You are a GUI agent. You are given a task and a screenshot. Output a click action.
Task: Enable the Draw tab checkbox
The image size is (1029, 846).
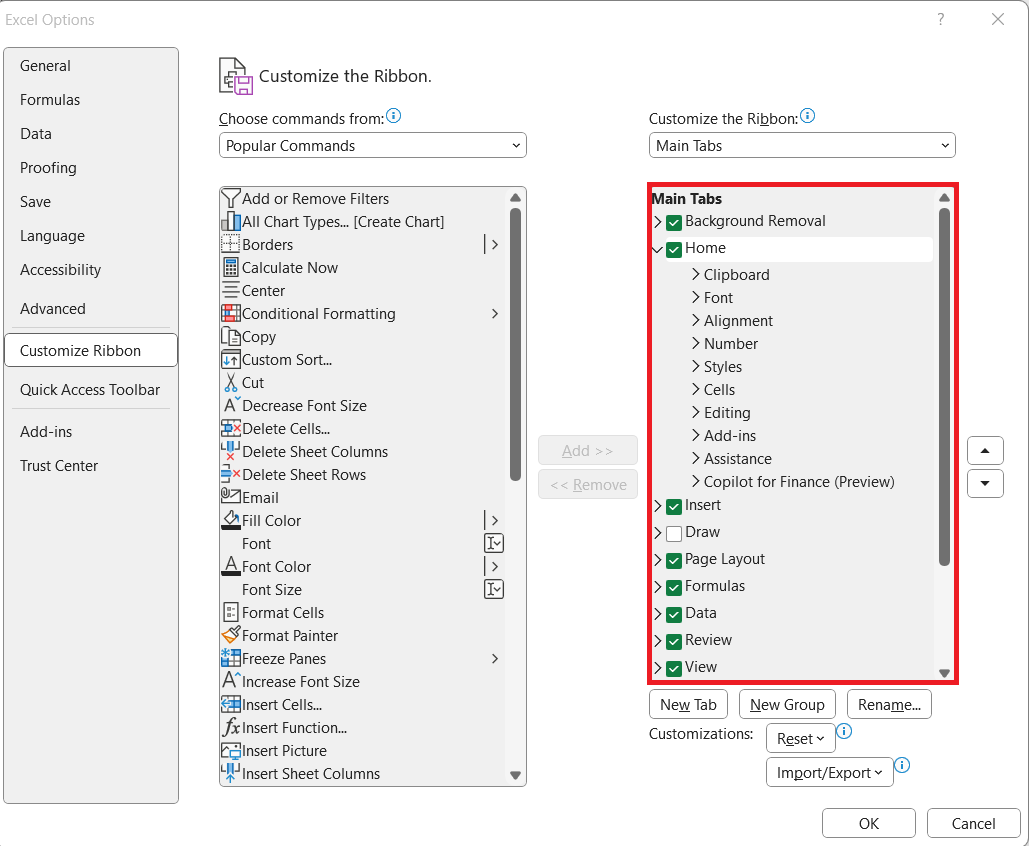click(673, 534)
